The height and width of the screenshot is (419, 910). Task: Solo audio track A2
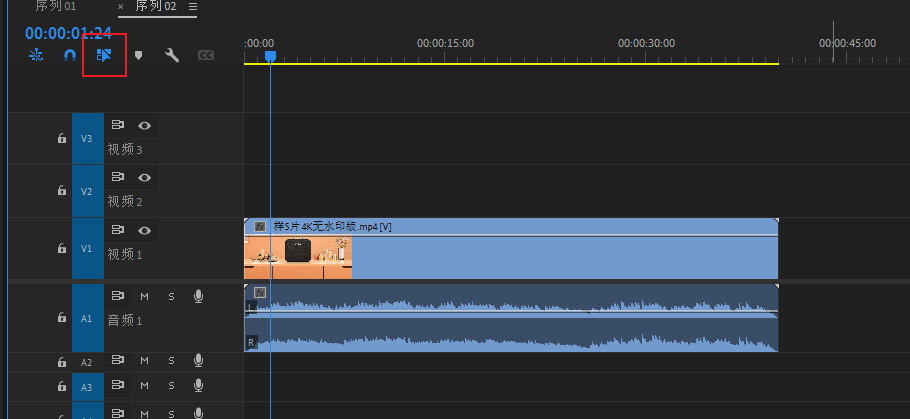(171, 361)
